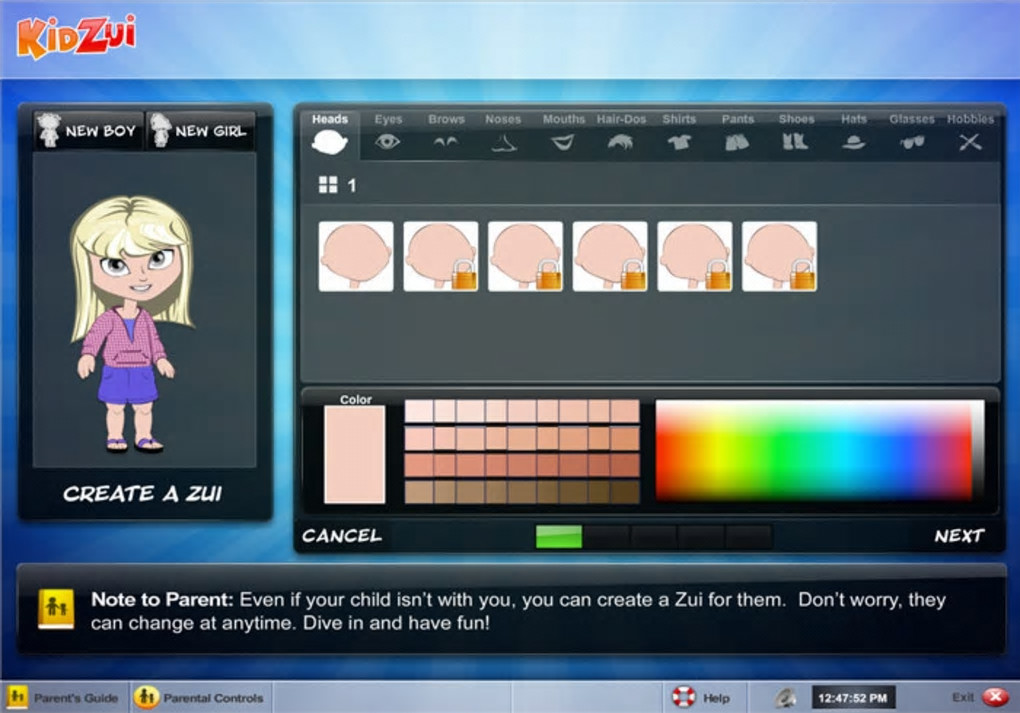Image resolution: width=1020 pixels, height=713 pixels.
Task: Select the sixth locked head thumbnail
Action: [x=779, y=256]
